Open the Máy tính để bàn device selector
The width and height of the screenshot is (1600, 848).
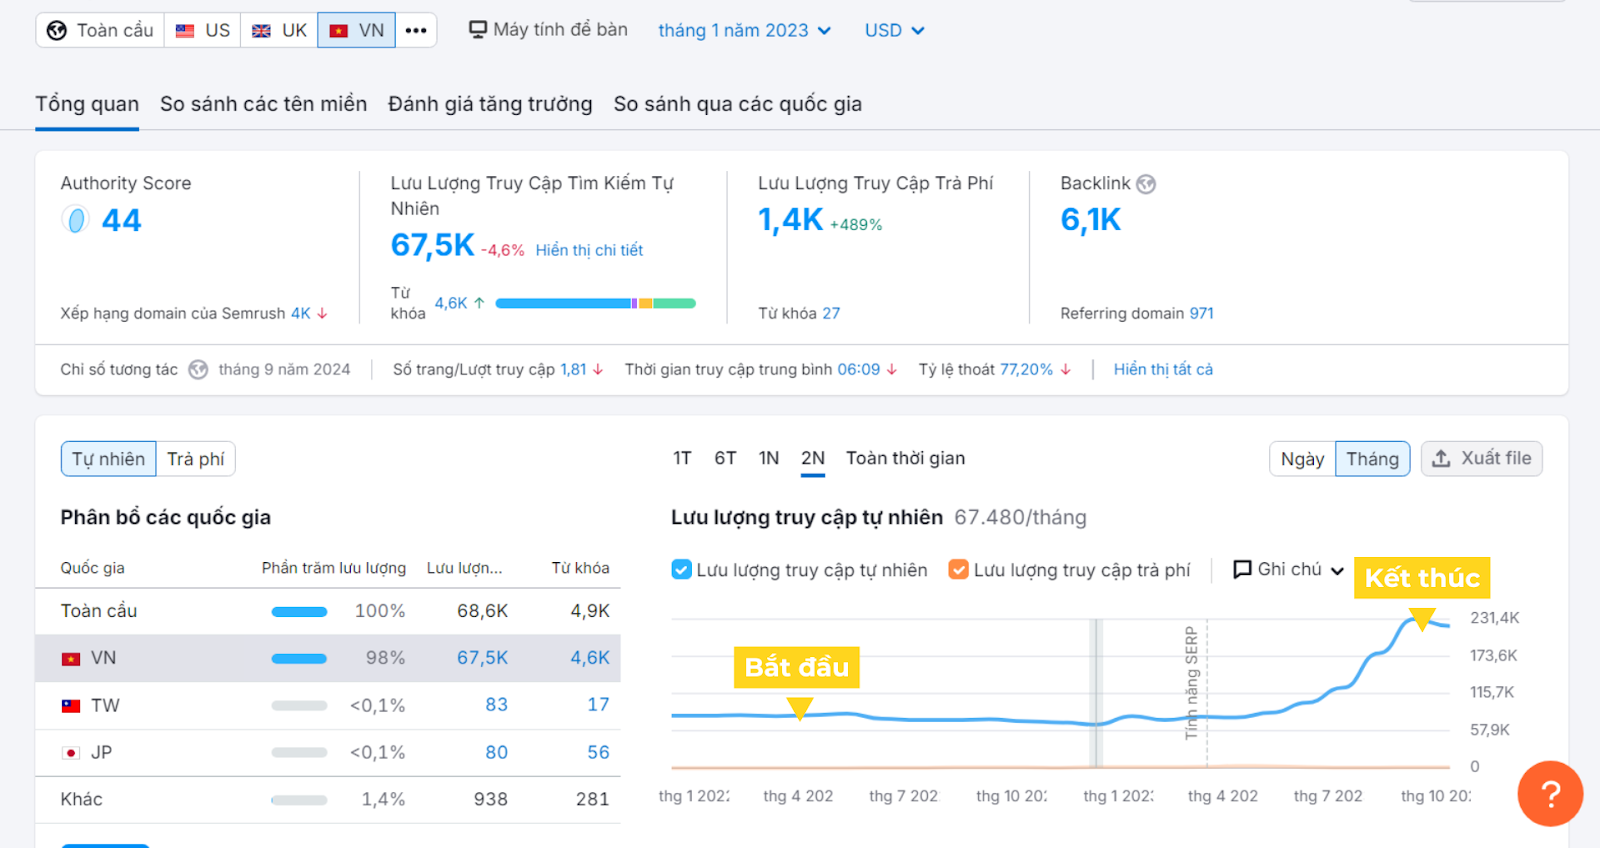click(x=548, y=30)
